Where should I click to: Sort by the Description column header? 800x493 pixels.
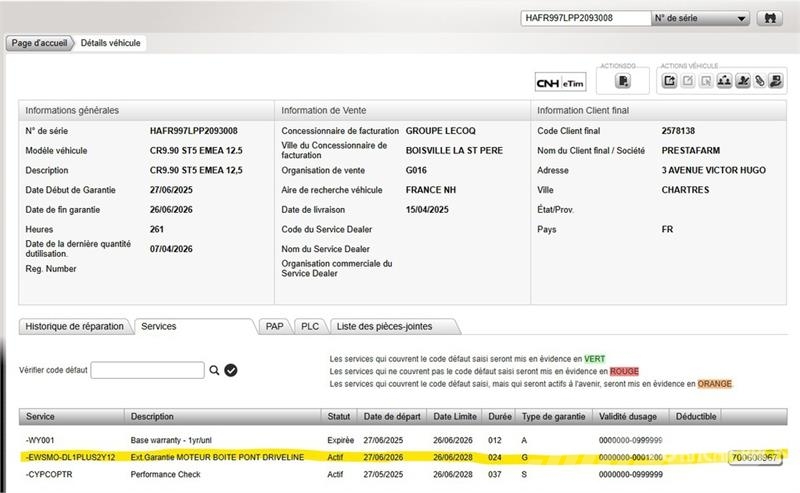pos(222,416)
